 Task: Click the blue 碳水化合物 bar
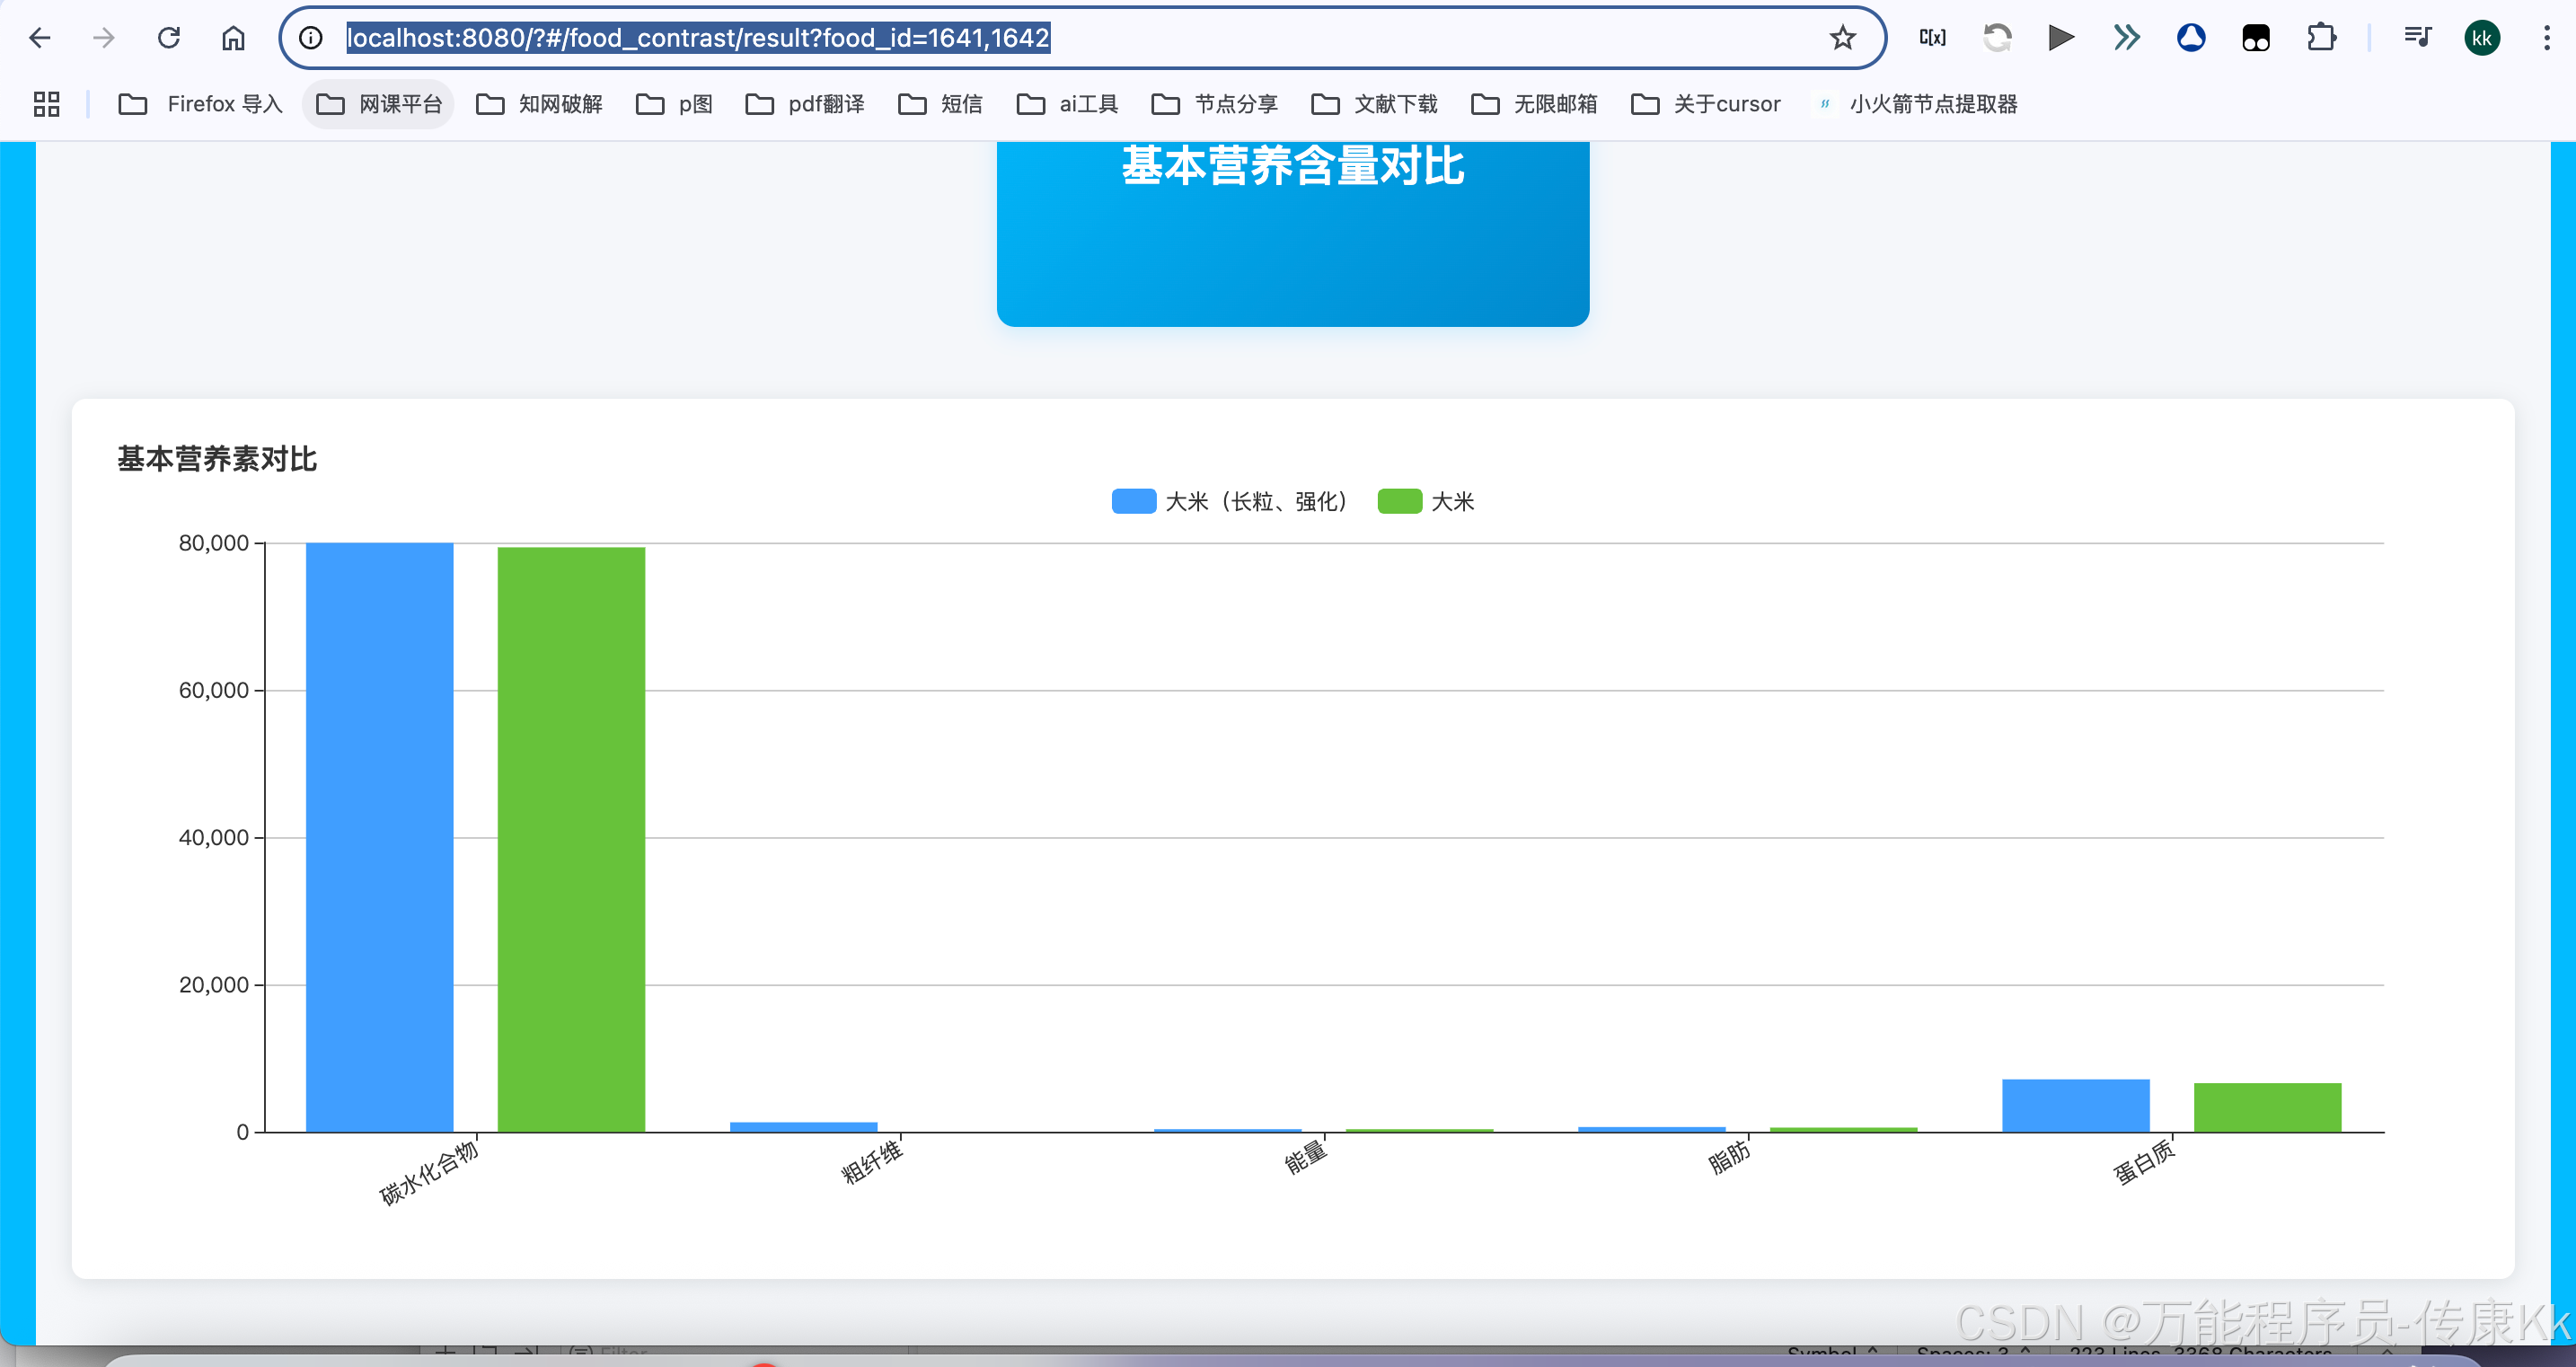point(379,836)
